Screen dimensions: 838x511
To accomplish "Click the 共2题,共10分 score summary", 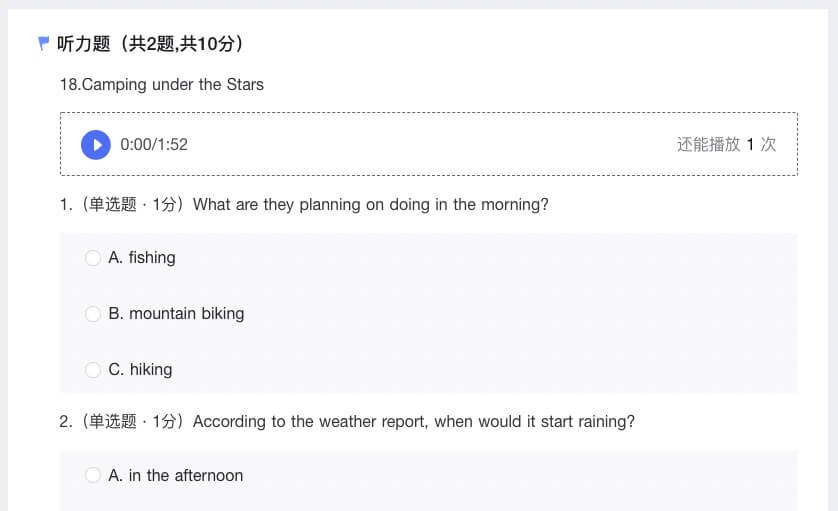I will (181, 44).
